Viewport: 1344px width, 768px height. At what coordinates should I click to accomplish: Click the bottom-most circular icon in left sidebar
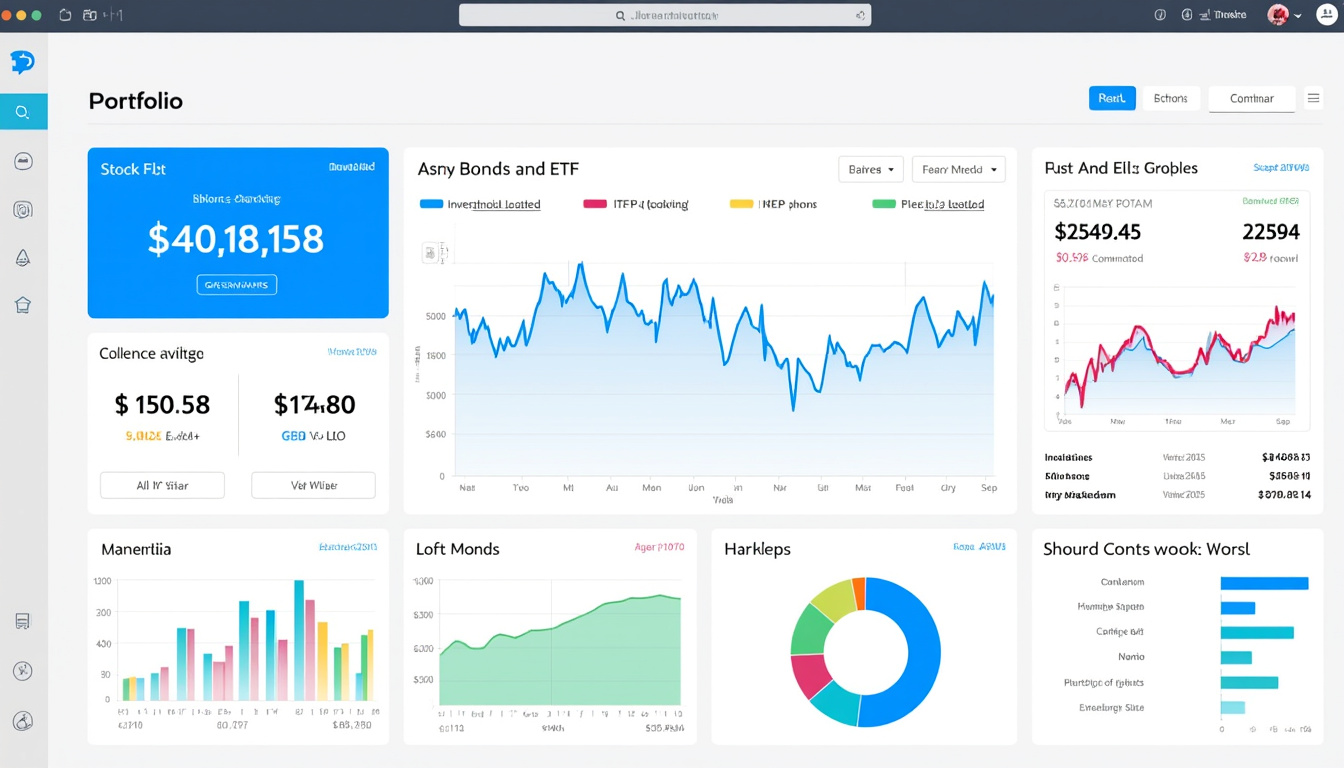[x=23, y=721]
